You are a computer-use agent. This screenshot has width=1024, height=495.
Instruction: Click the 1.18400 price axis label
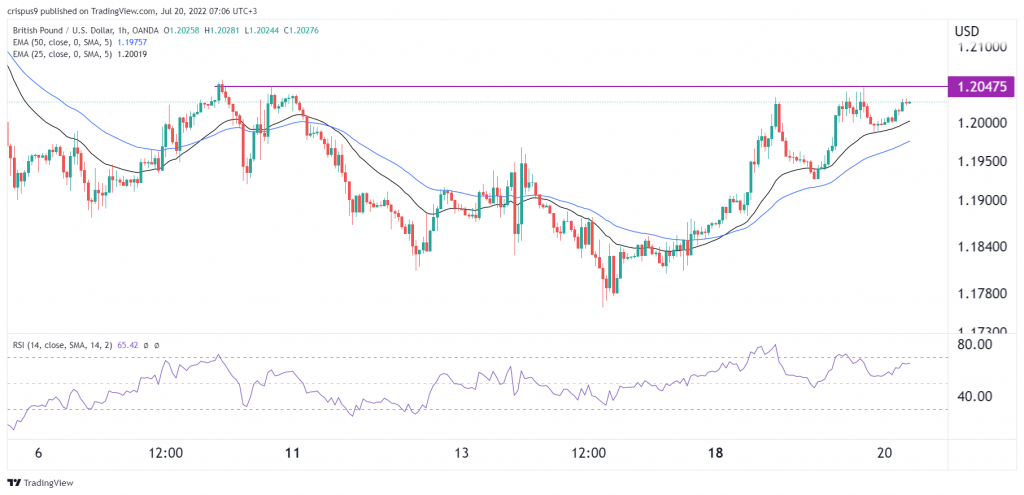984,247
